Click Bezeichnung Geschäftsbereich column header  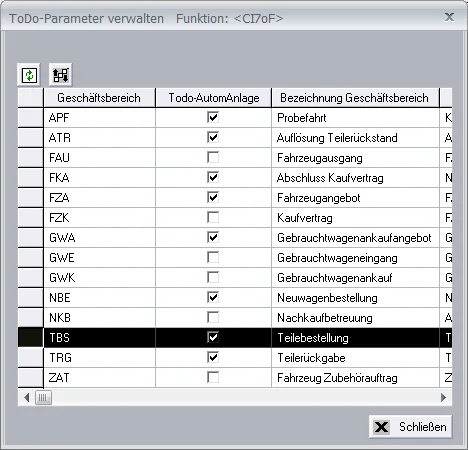[355, 98]
